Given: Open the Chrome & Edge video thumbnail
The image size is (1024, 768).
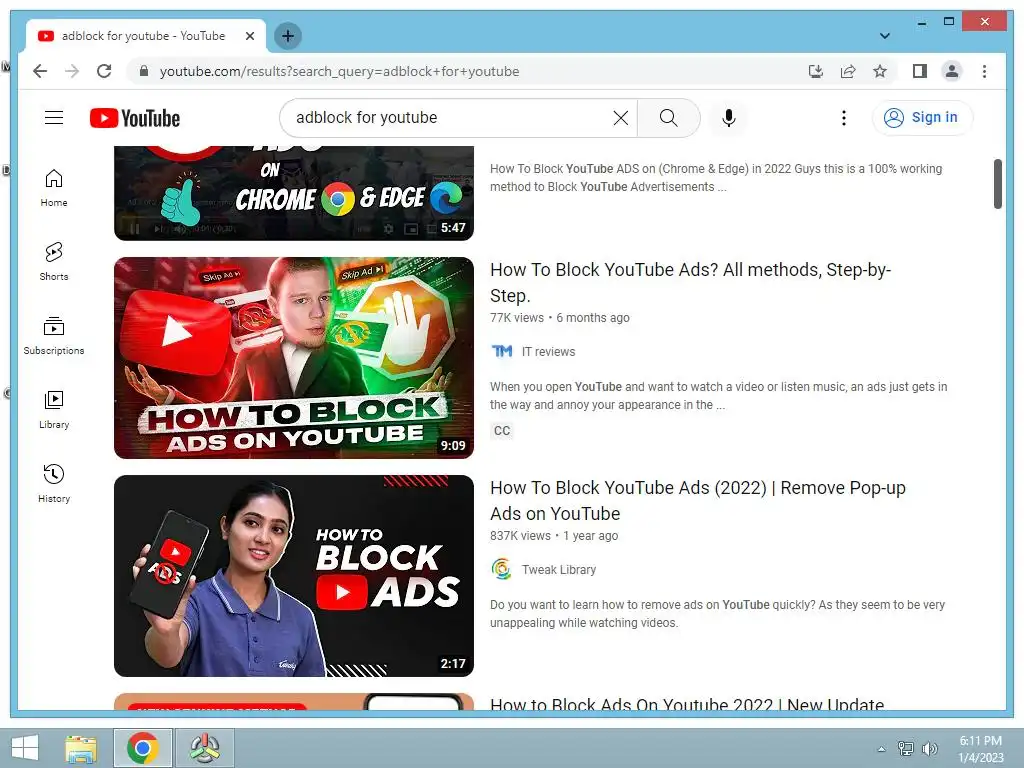Looking at the screenshot, I should point(294,193).
